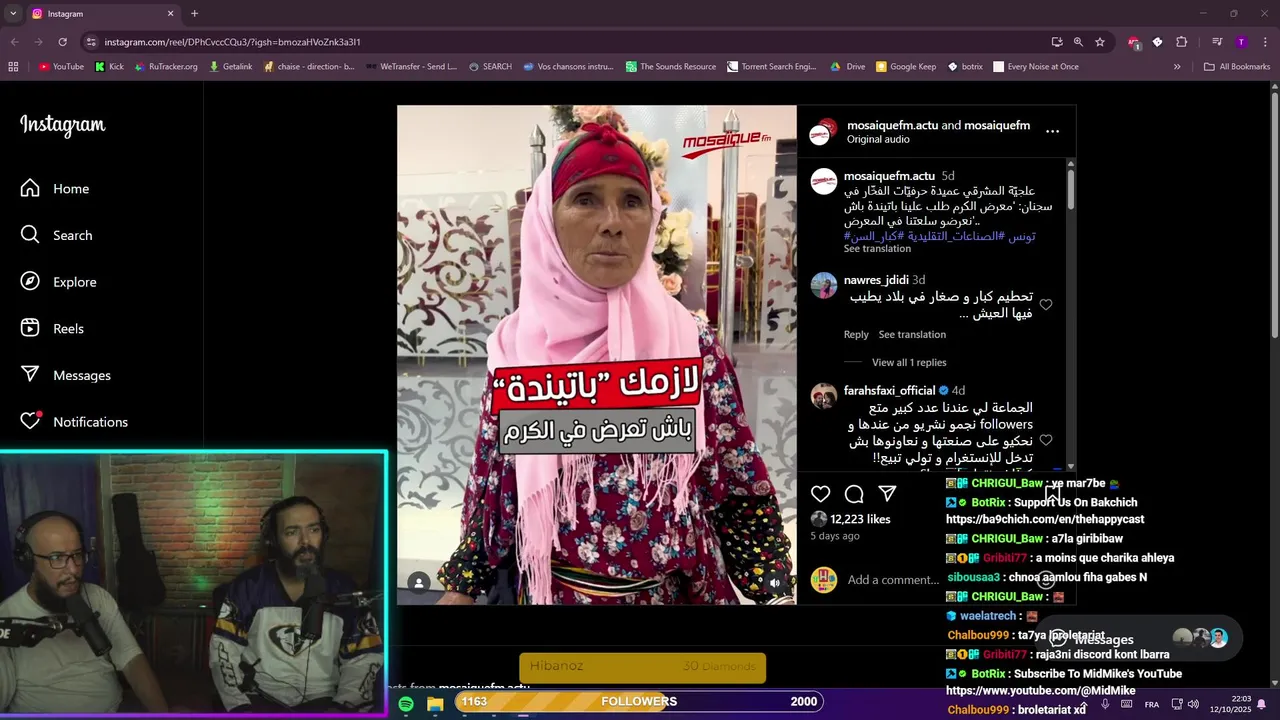
Task: Open File Explorer from taskbar
Action: [435, 704]
